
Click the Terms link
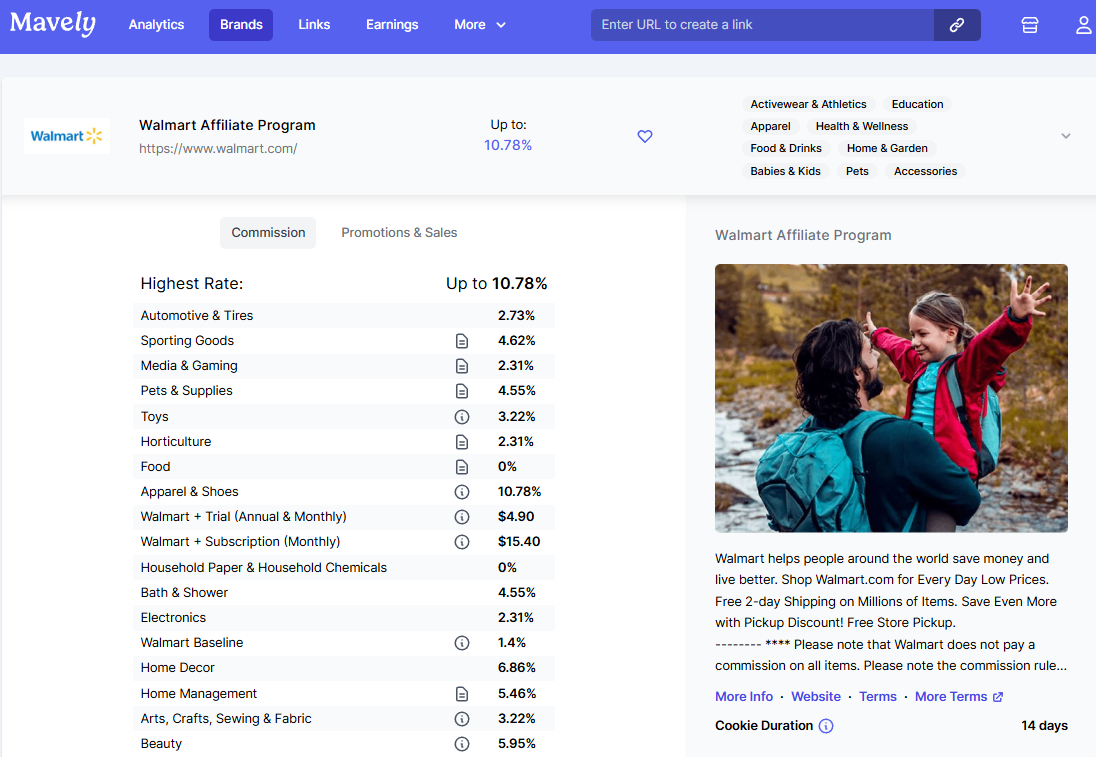(x=878, y=697)
